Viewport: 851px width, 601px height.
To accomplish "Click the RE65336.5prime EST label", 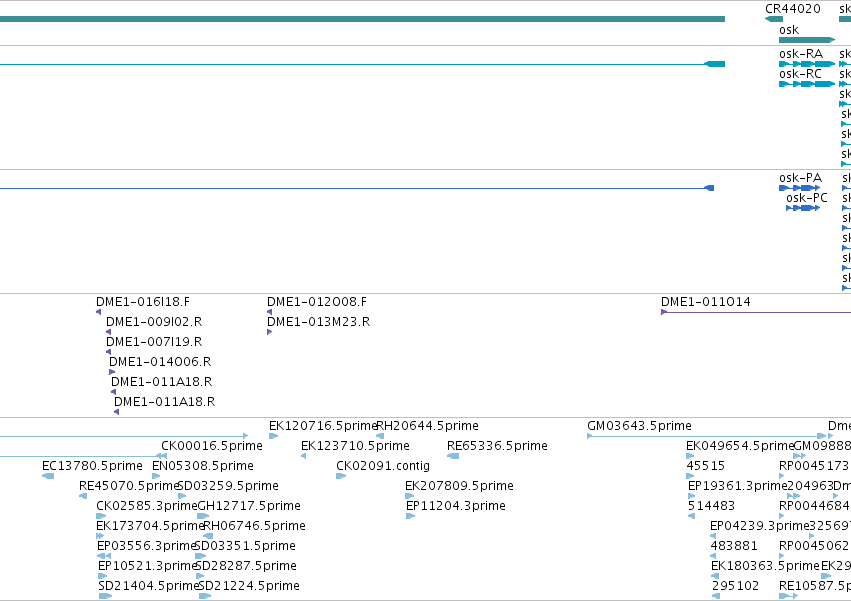I will point(497,446).
